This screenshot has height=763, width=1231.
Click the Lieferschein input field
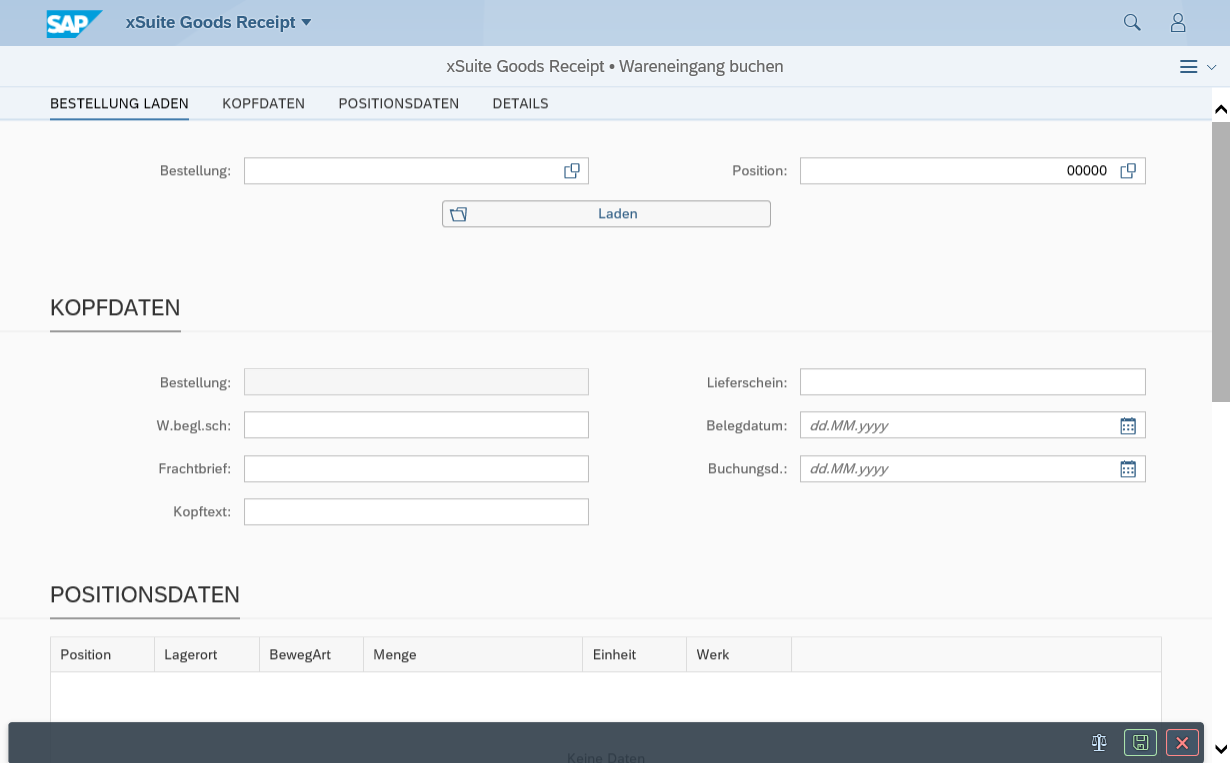click(971, 381)
